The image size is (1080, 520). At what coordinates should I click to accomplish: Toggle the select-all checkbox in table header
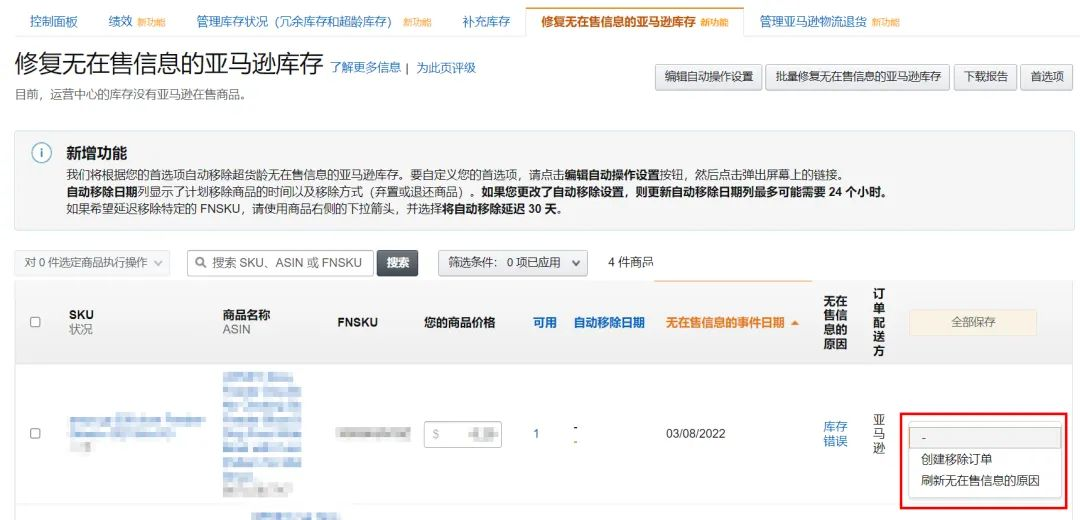click(x=35, y=322)
